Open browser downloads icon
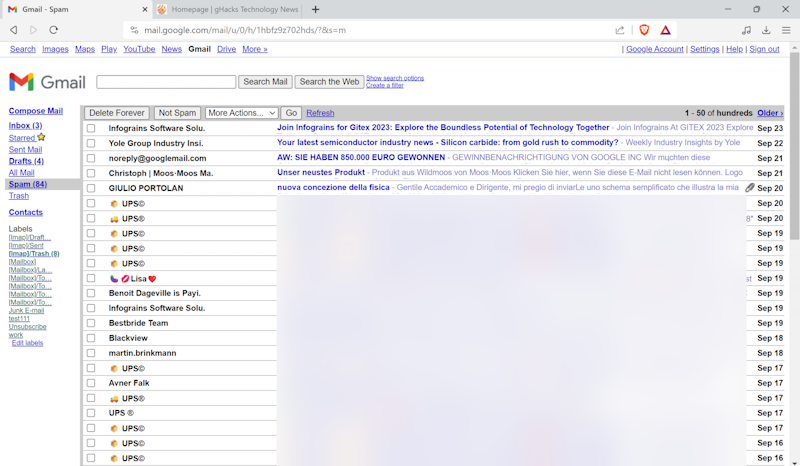This screenshot has width=800, height=466. pyautogui.click(x=766, y=30)
